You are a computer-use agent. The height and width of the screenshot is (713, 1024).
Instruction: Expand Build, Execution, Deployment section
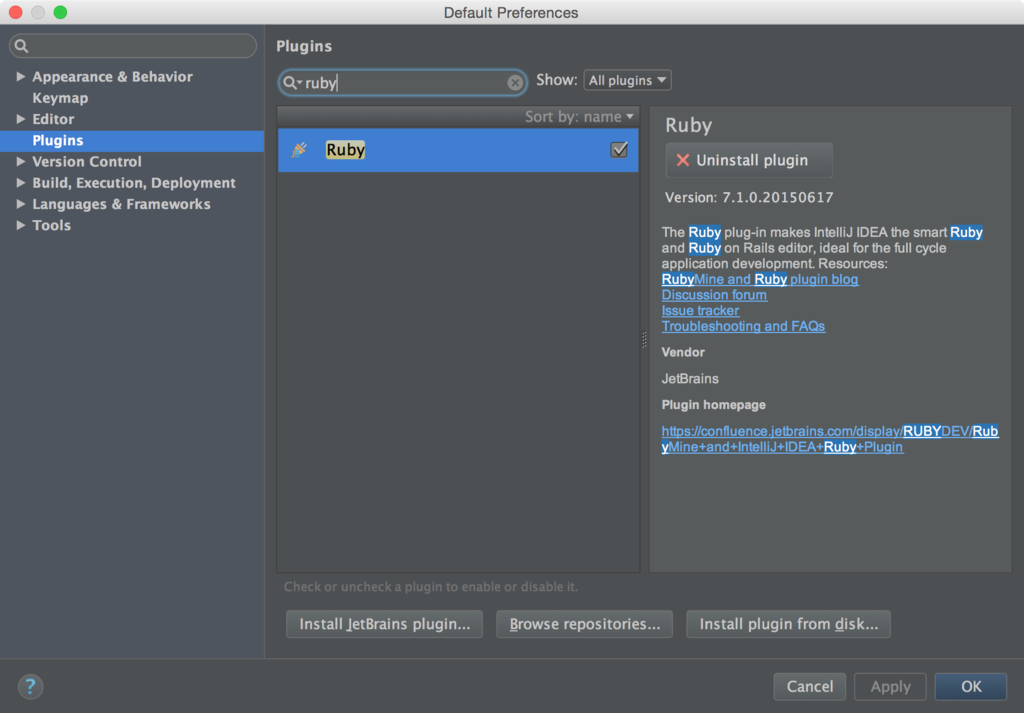point(20,183)
